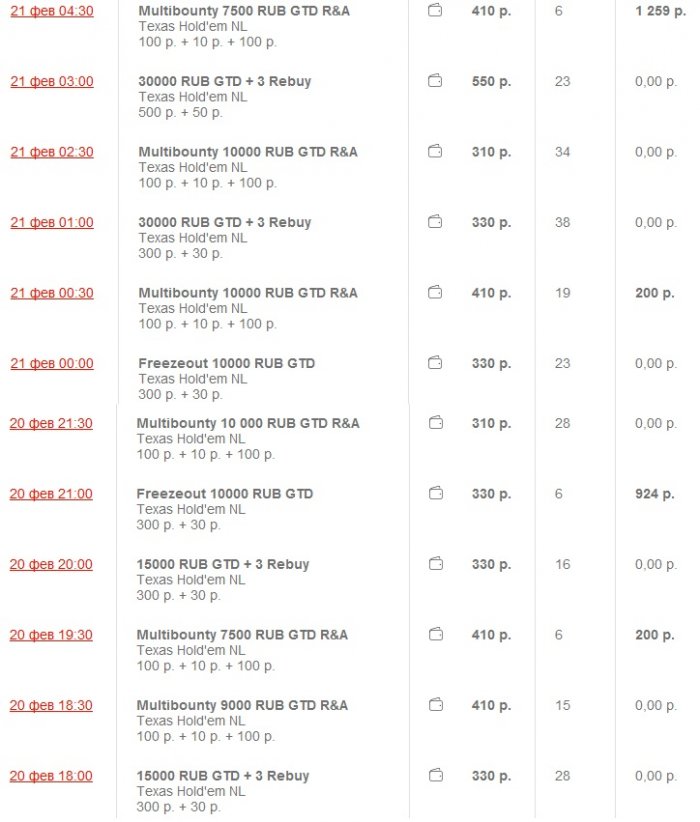This screenshot has height=822, width=700.
Task: Select the Multibounty 9000 RUB GTD R&A title
Action: 242,706
